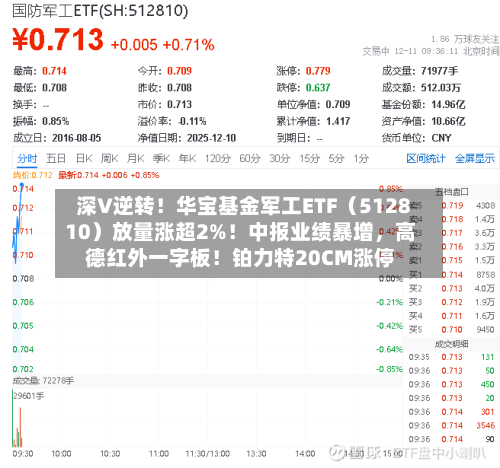Switch to 1分 interval tab
The image size is (500, 468).
click(x=361, y=158)
